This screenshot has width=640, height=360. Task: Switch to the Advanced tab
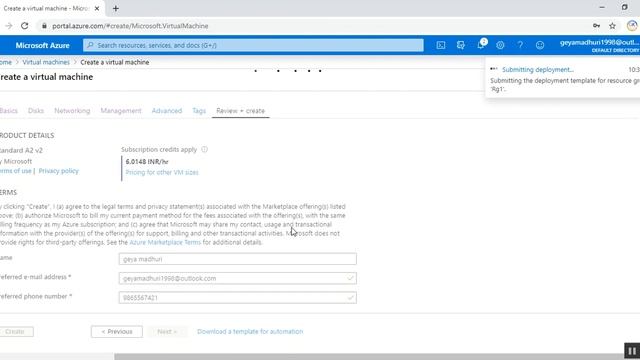tap(167, 111)
